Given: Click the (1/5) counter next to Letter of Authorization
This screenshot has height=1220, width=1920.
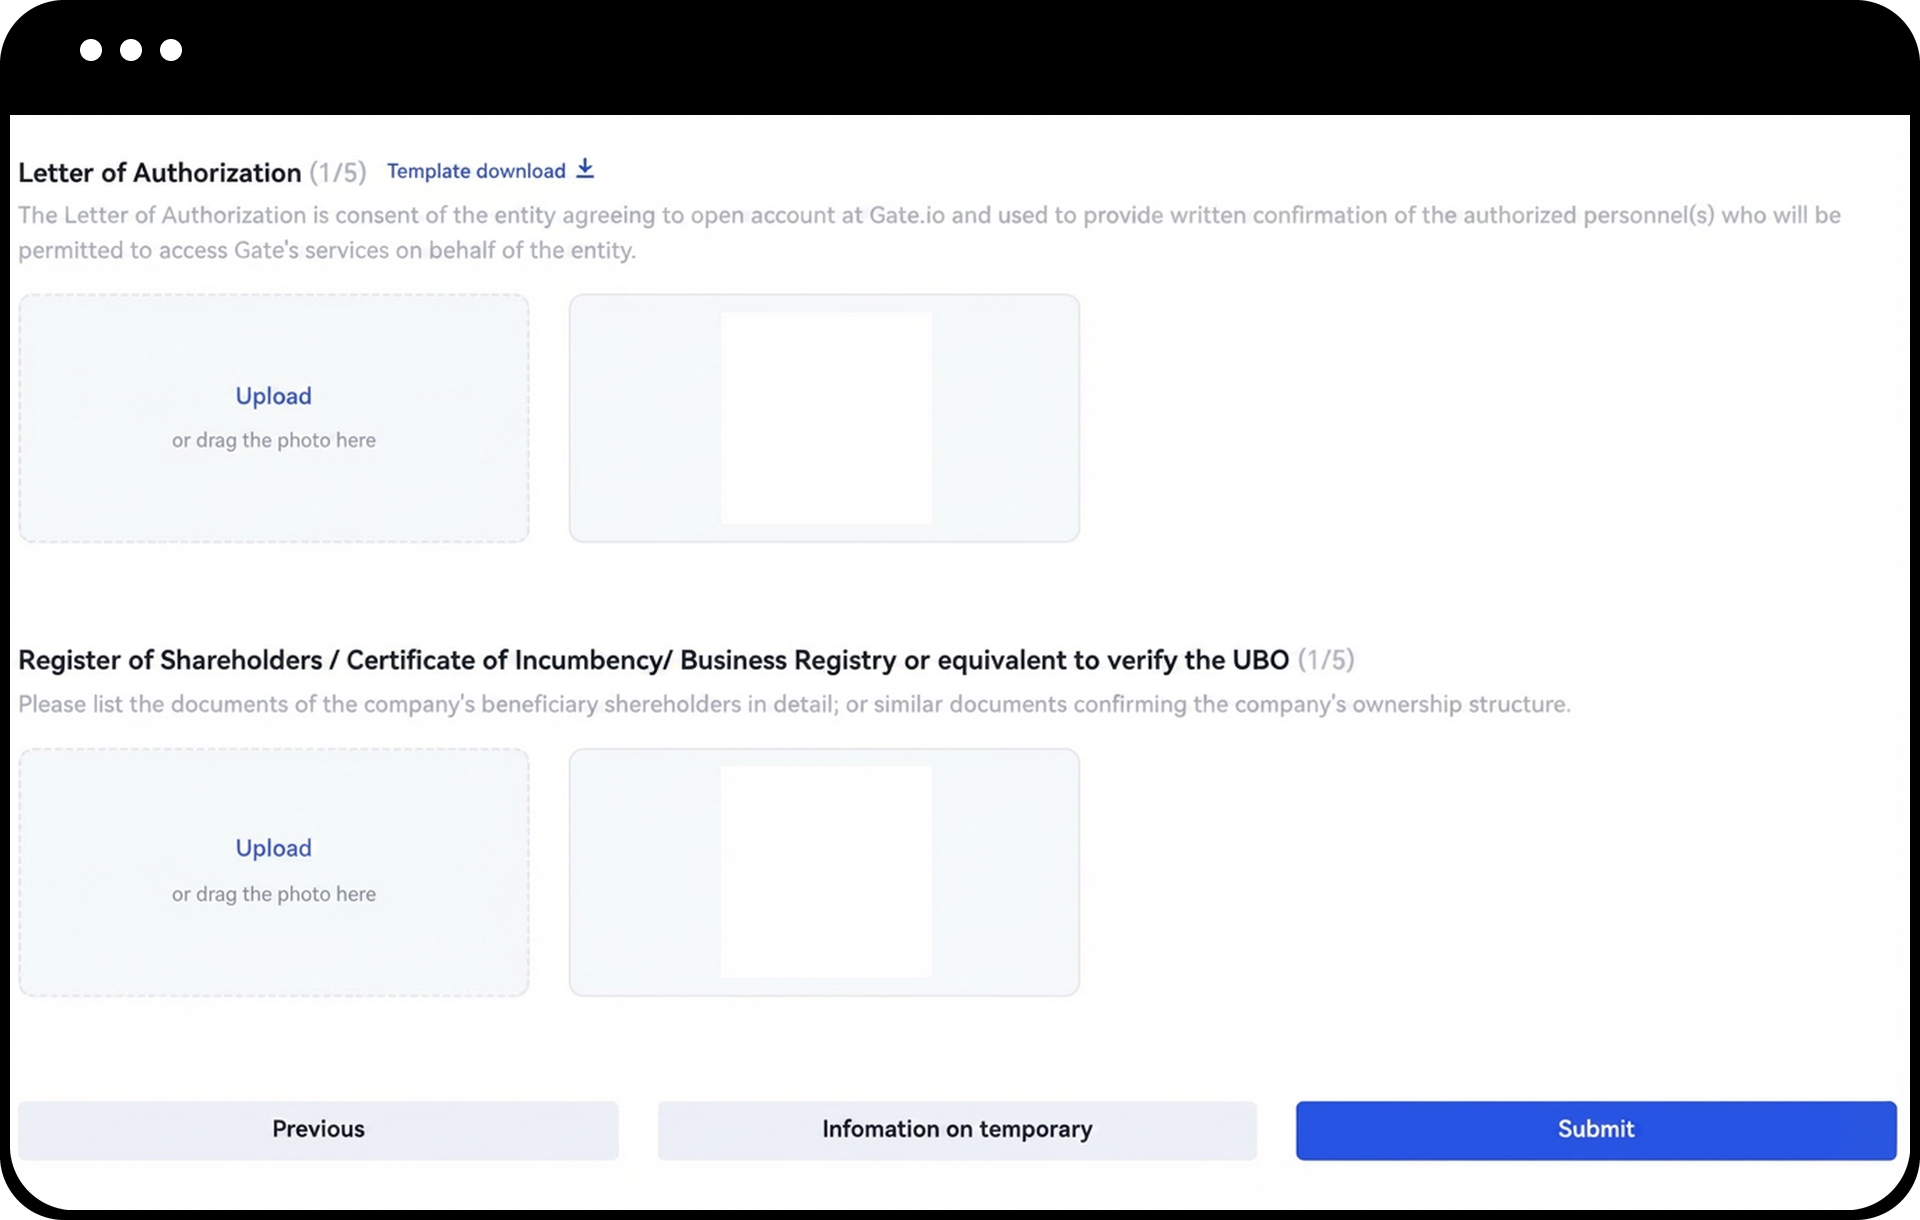Looking at the screenshot, I should click(x=338, y=173).
